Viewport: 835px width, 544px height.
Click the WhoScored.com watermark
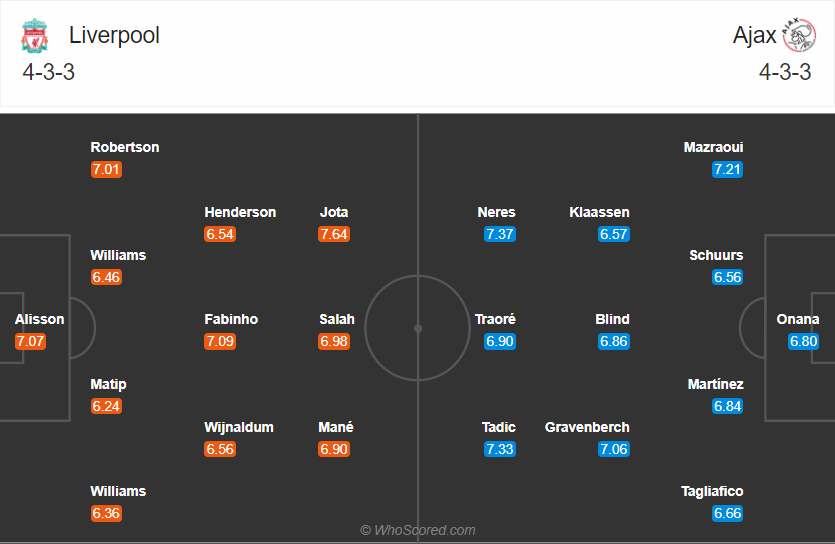[x=418, y=530]
